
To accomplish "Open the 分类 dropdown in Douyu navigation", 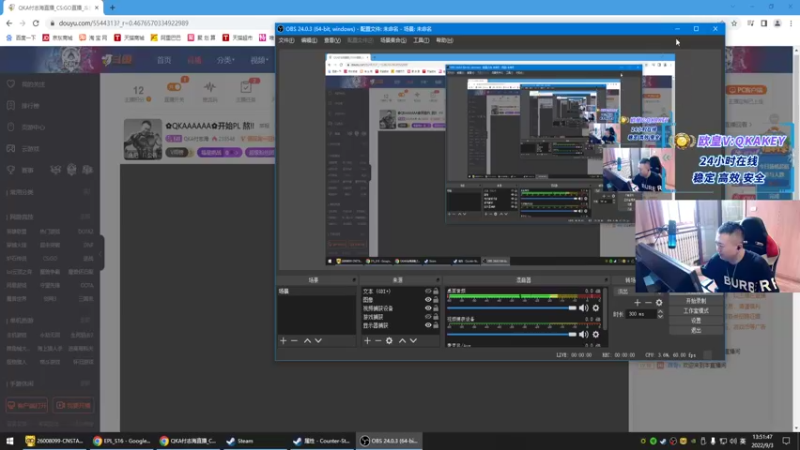I will [225, 60].
